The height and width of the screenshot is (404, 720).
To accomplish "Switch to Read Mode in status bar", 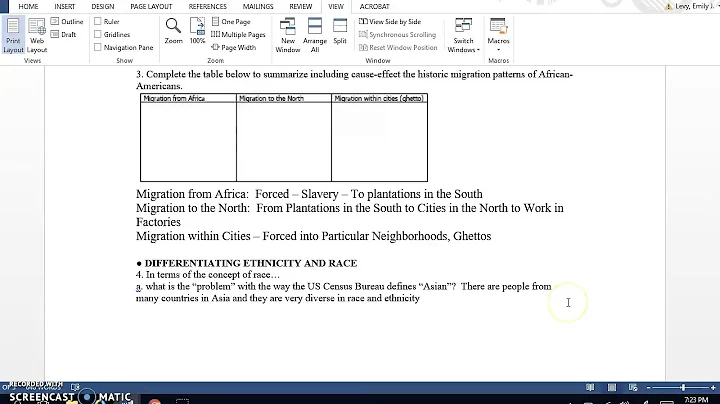I will click(x=590, y=387).
